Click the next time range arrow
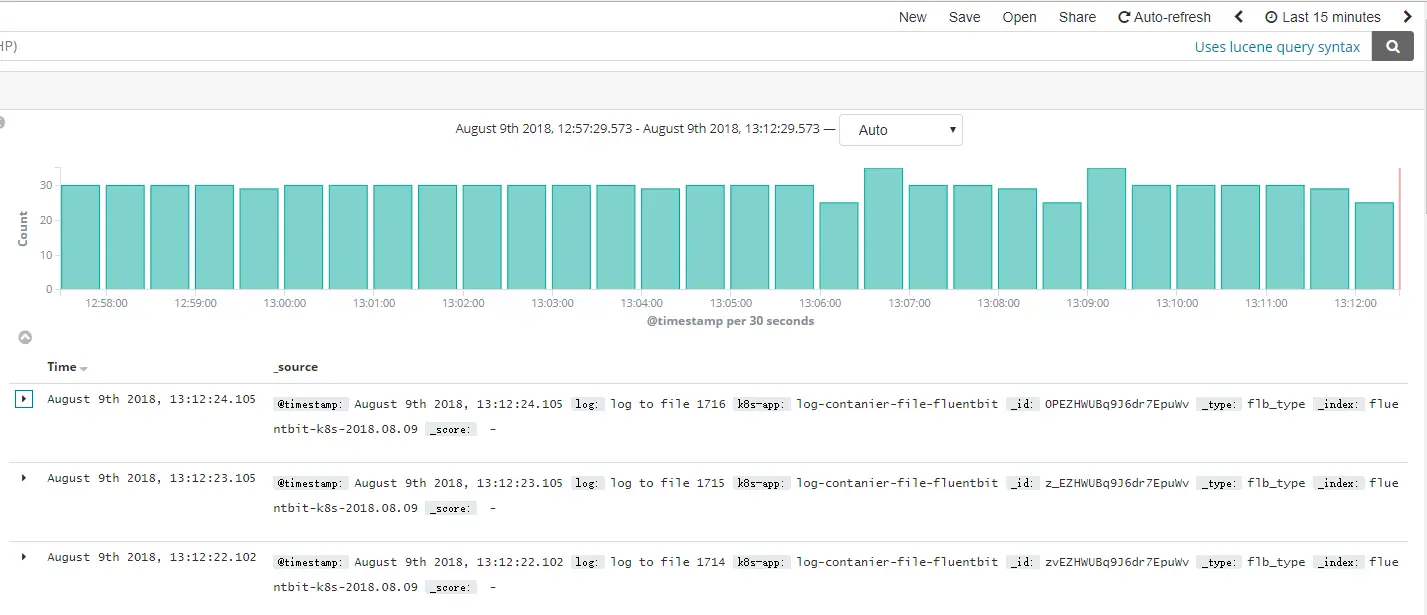 click(x=1408, y=17)
